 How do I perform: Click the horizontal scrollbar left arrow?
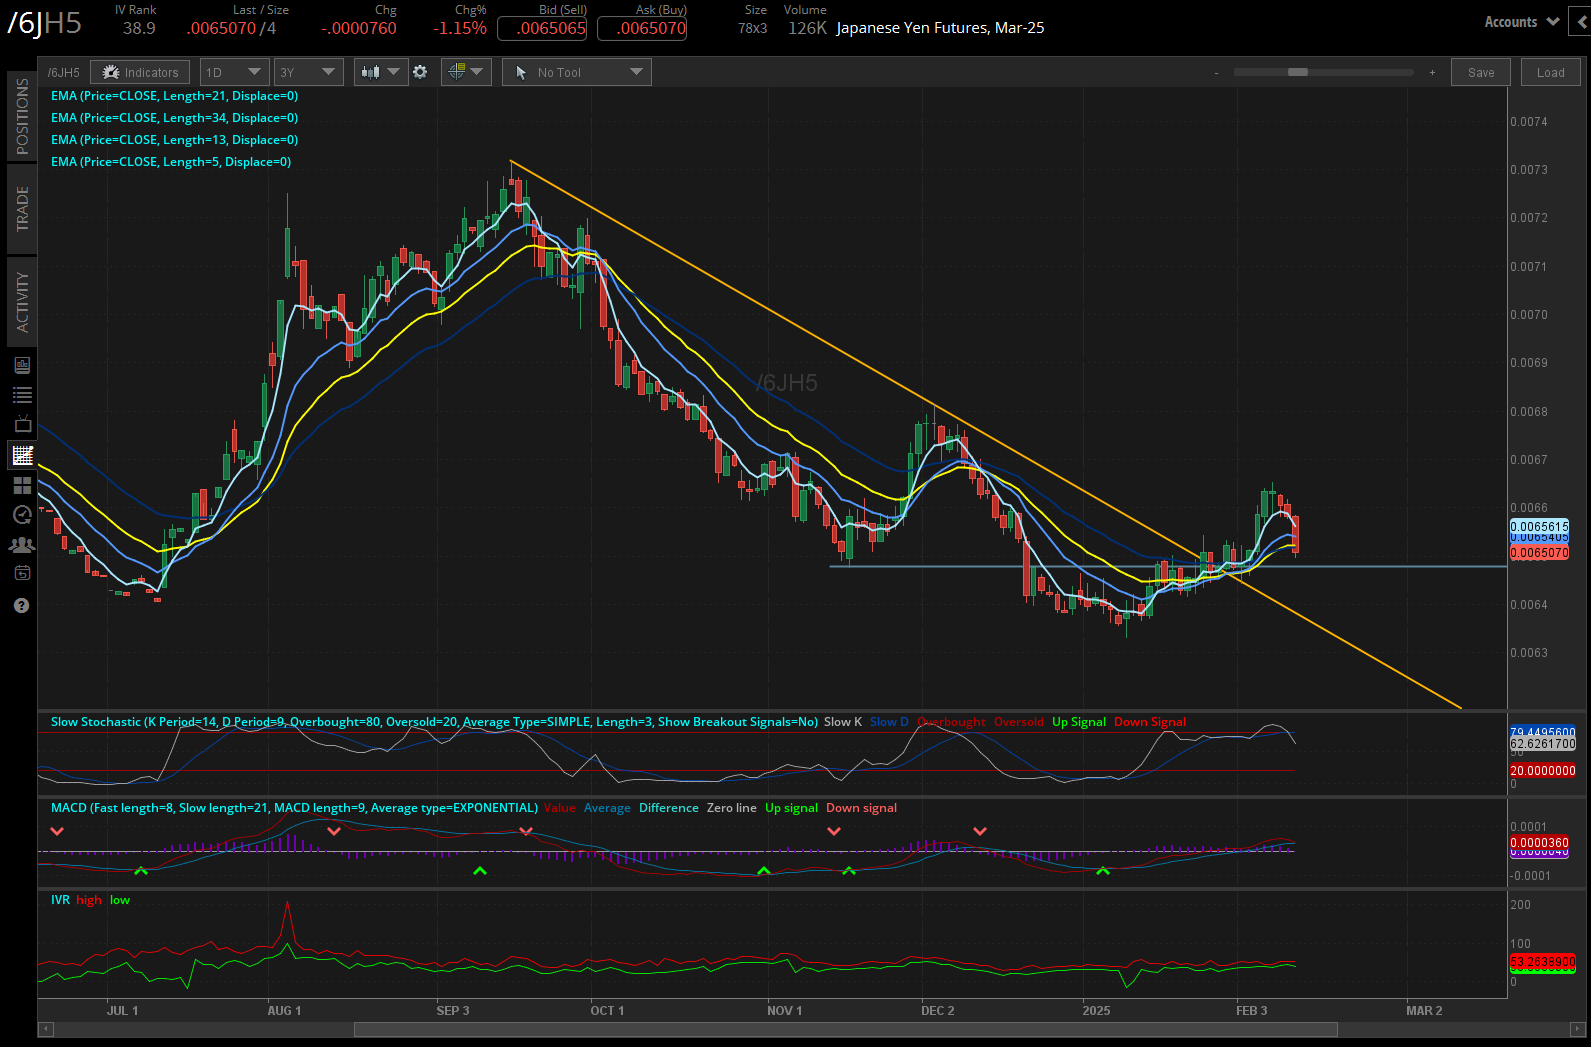[45, 1029]
